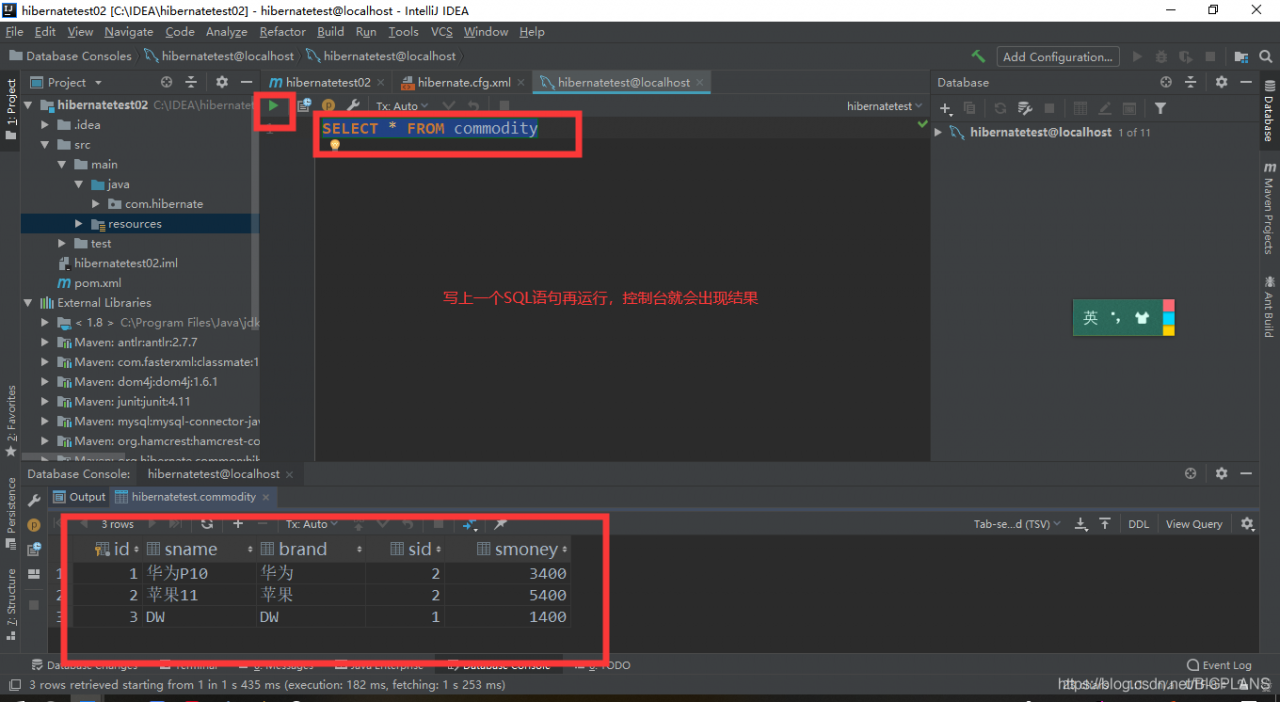Click the IME language indicator 英
Viewport: 1280px width, 702px height.
1090,318
